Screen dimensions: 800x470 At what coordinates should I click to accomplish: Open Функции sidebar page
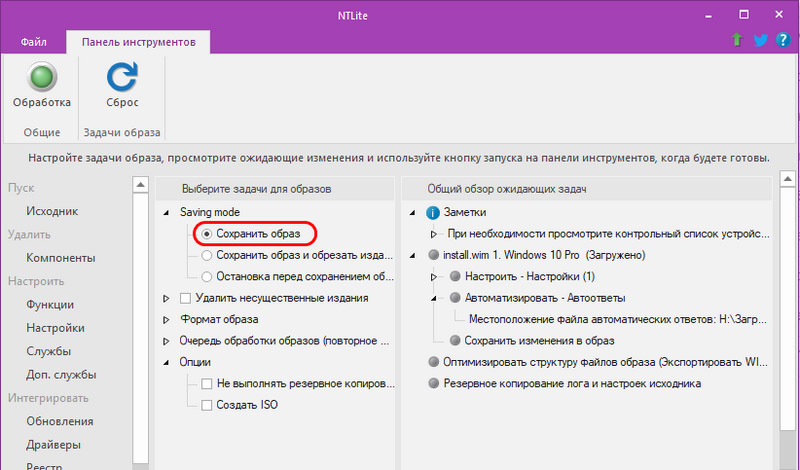point(50,304)
